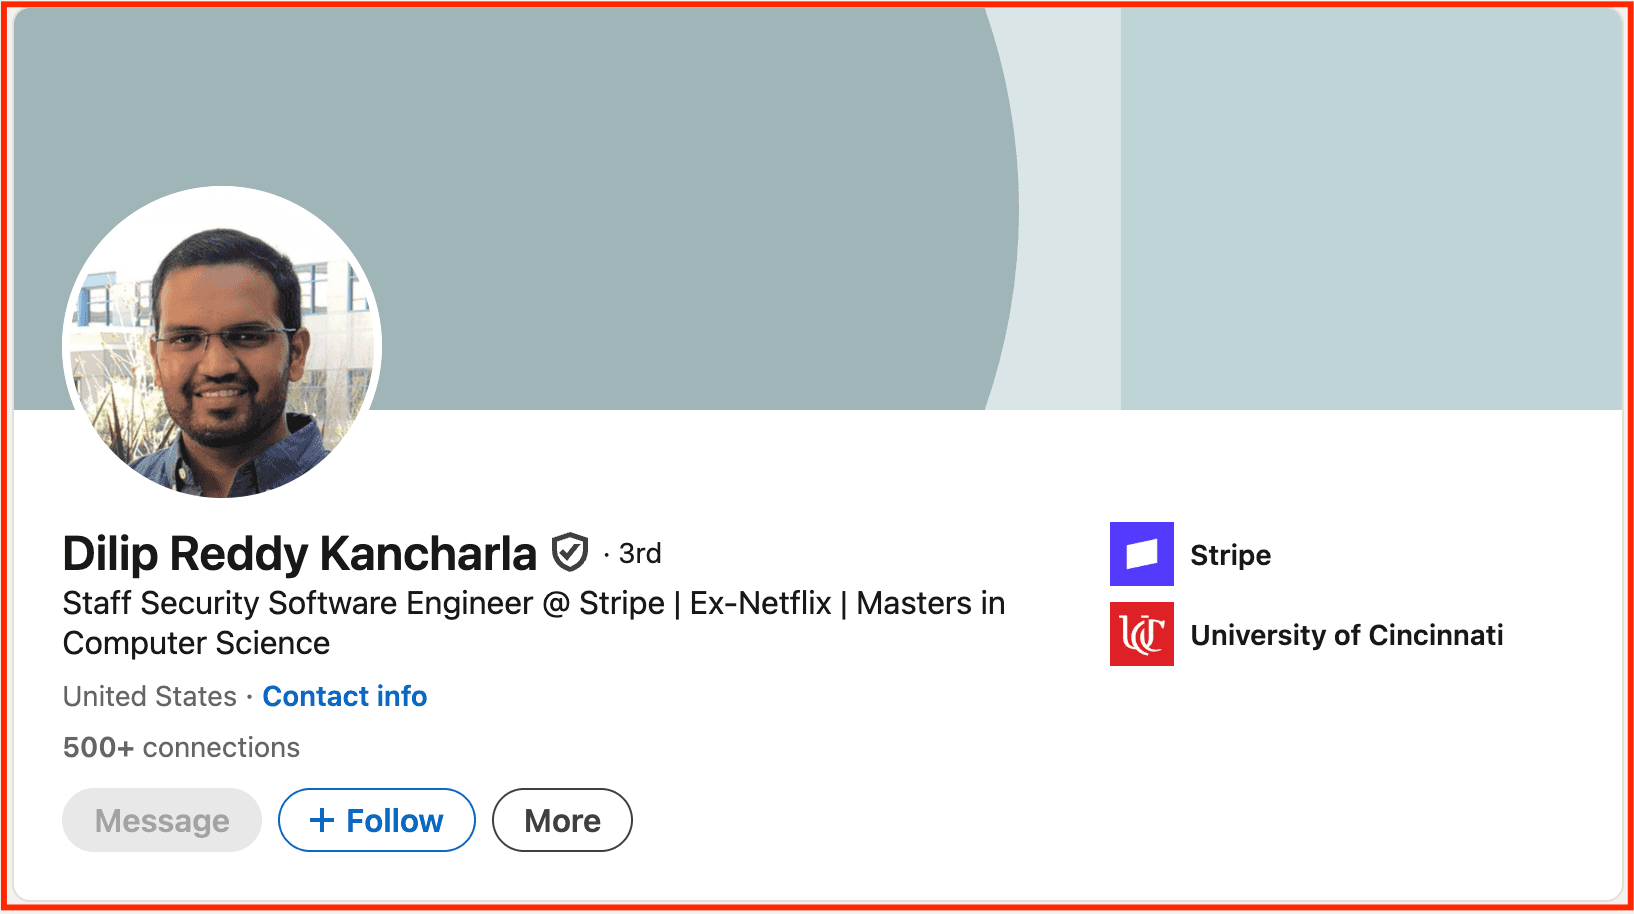View the 500+ connections count
Viewport: 1634px width, 914px height.
click(181, 747)
